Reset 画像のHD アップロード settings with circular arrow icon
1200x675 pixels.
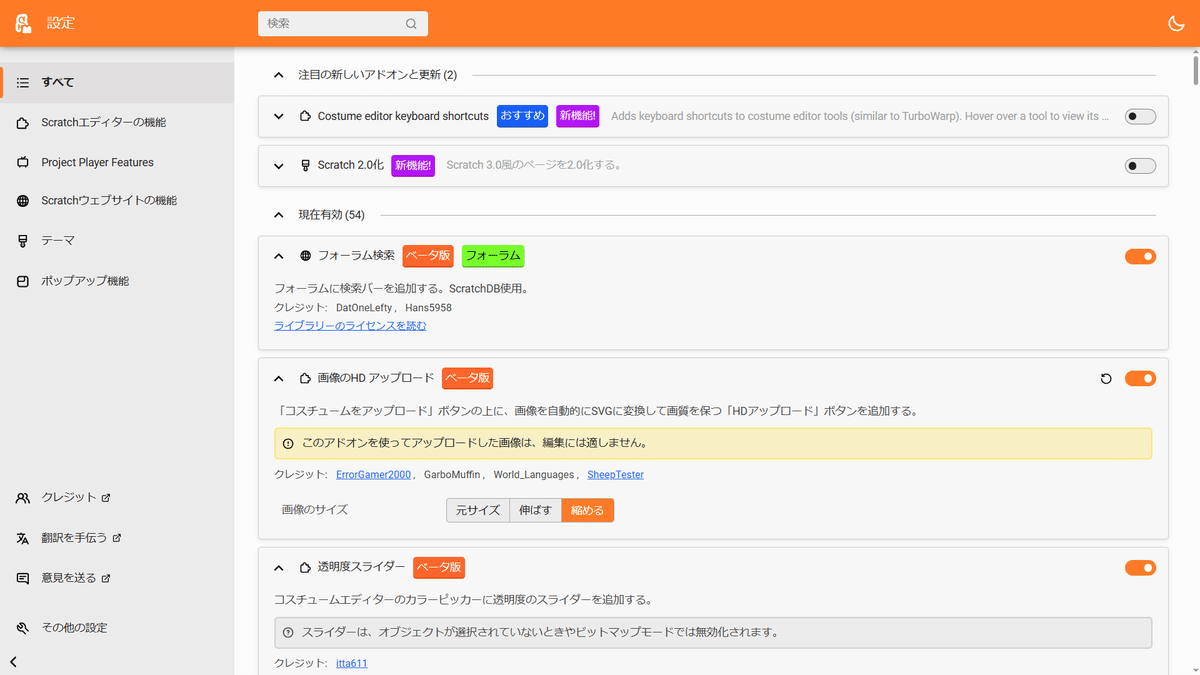(1105, 378)
